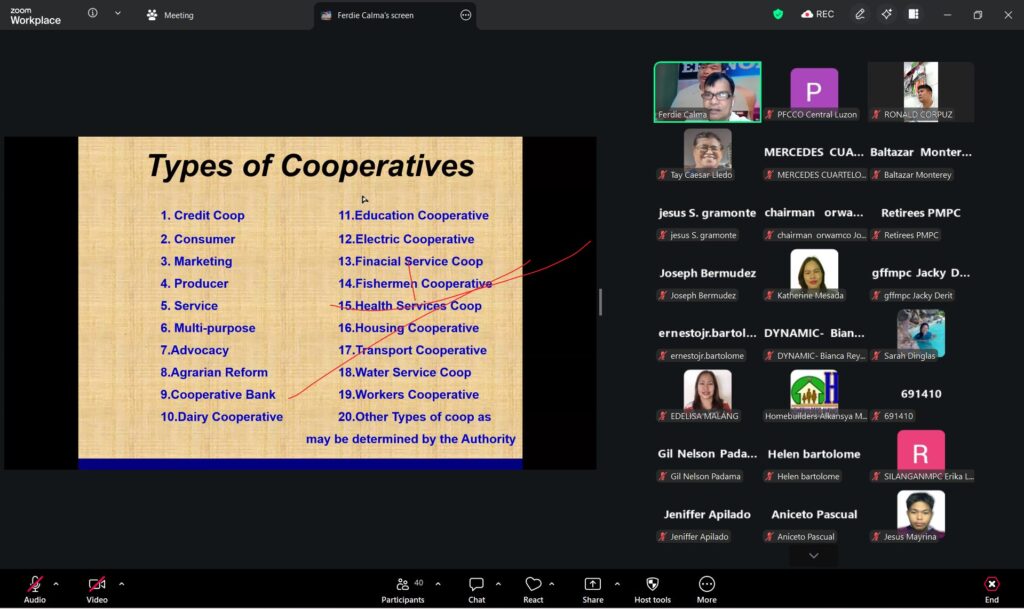The height and width of the screenshot is (609, 1024).
Task: Open the video options chevron
Action: click(121, 584)
